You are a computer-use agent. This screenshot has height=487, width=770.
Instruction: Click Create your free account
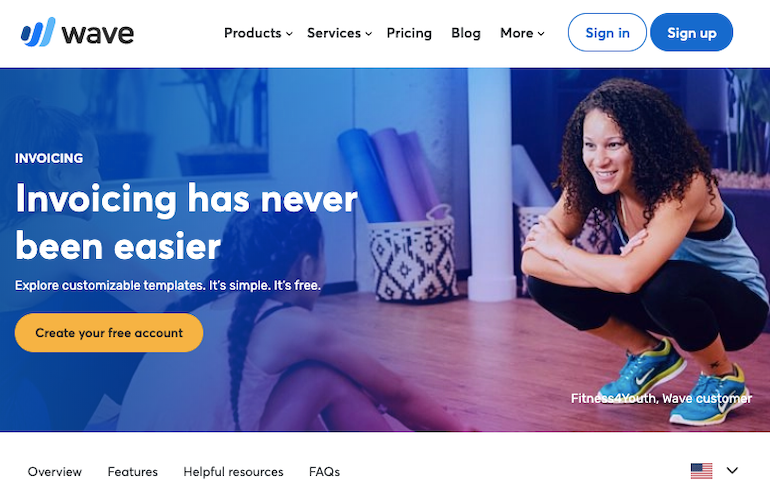coord(109,332)
